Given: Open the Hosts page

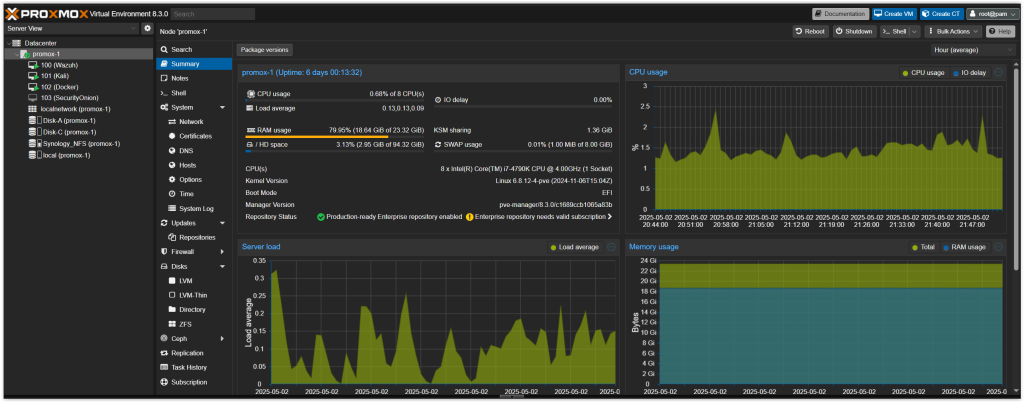Looking at the screenshot, I should (194, 165).
